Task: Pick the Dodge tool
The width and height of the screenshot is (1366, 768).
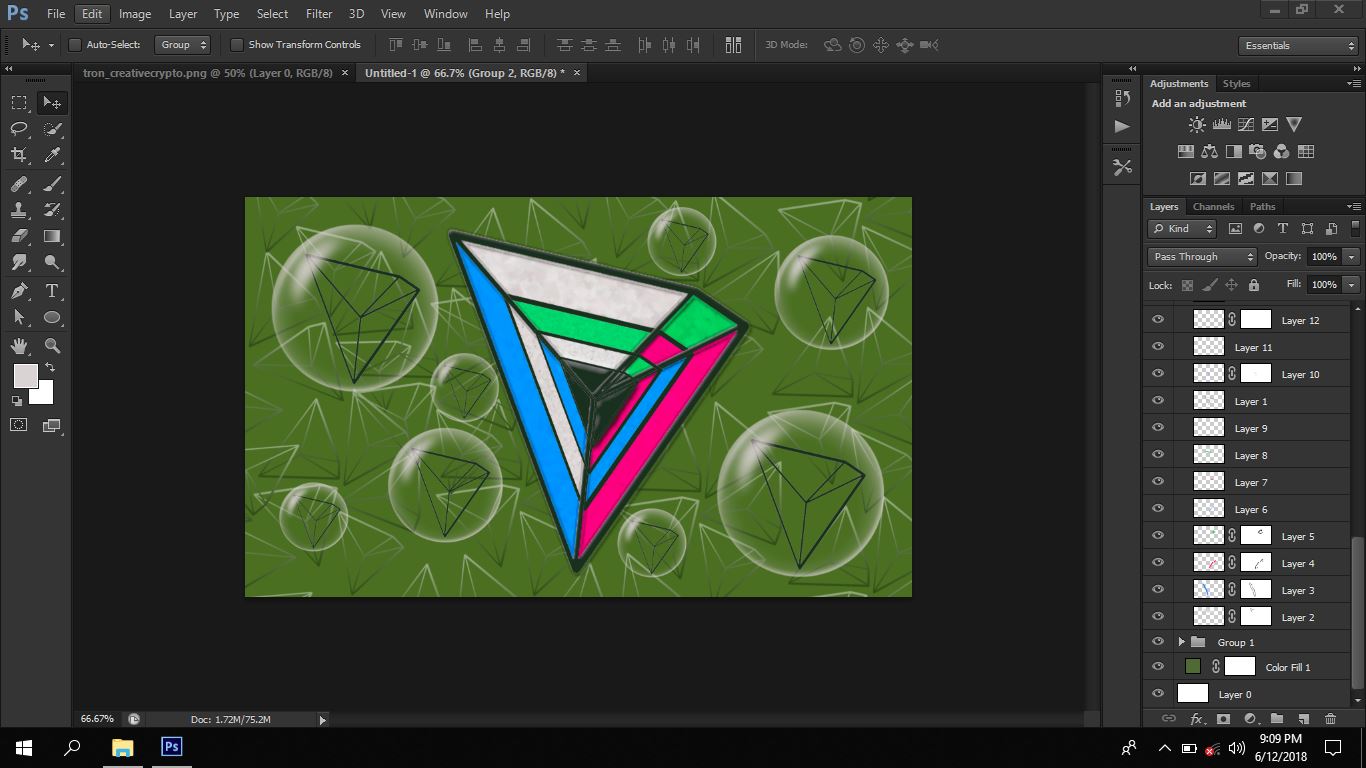Action: pyautogui.click(x=52, y=262)
